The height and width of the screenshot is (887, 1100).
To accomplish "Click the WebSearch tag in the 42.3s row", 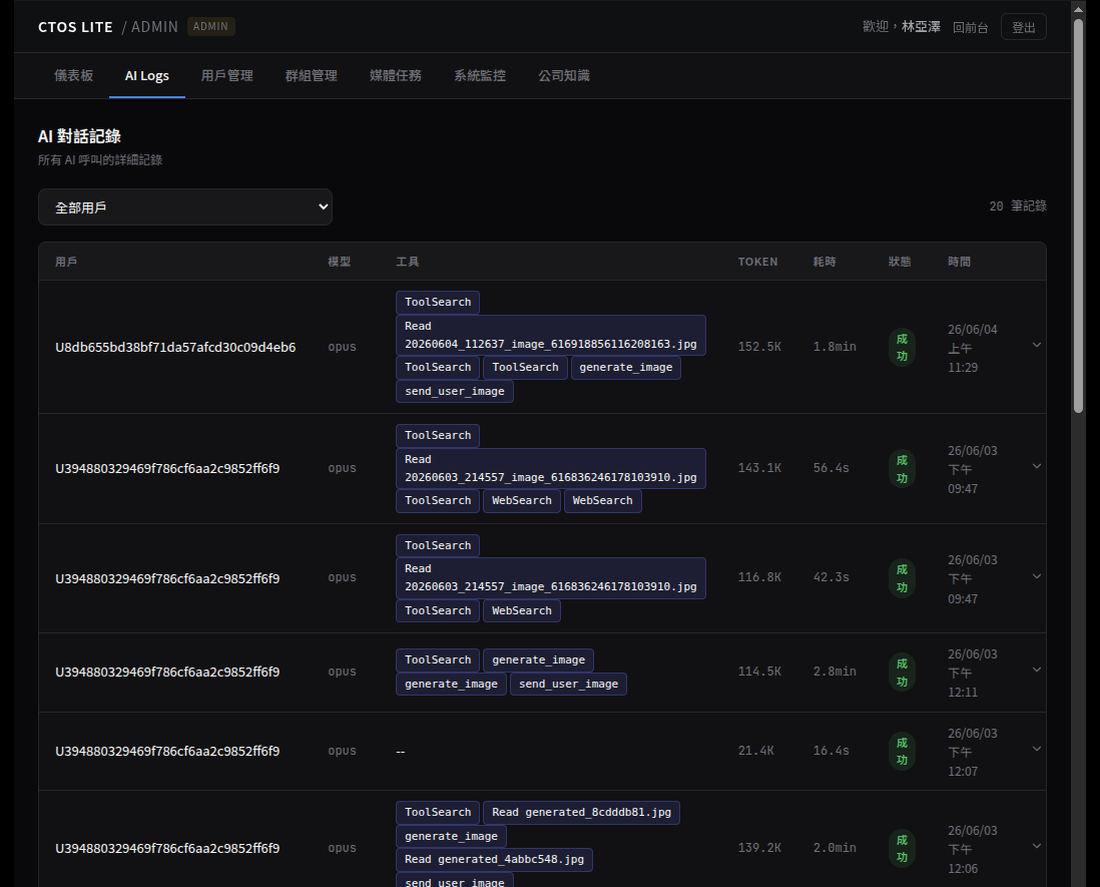I will point(521,611).
